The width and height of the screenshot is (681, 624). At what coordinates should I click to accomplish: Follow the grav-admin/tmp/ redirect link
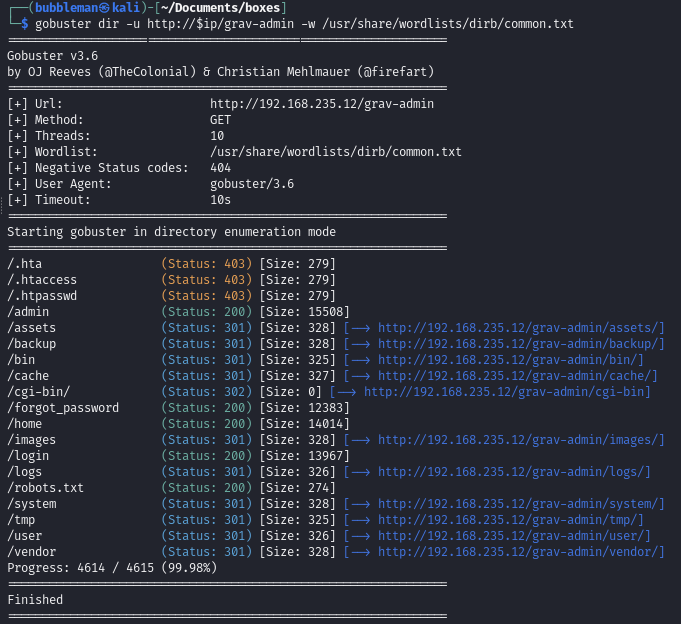pyautogui.click(x=510, y=520)
